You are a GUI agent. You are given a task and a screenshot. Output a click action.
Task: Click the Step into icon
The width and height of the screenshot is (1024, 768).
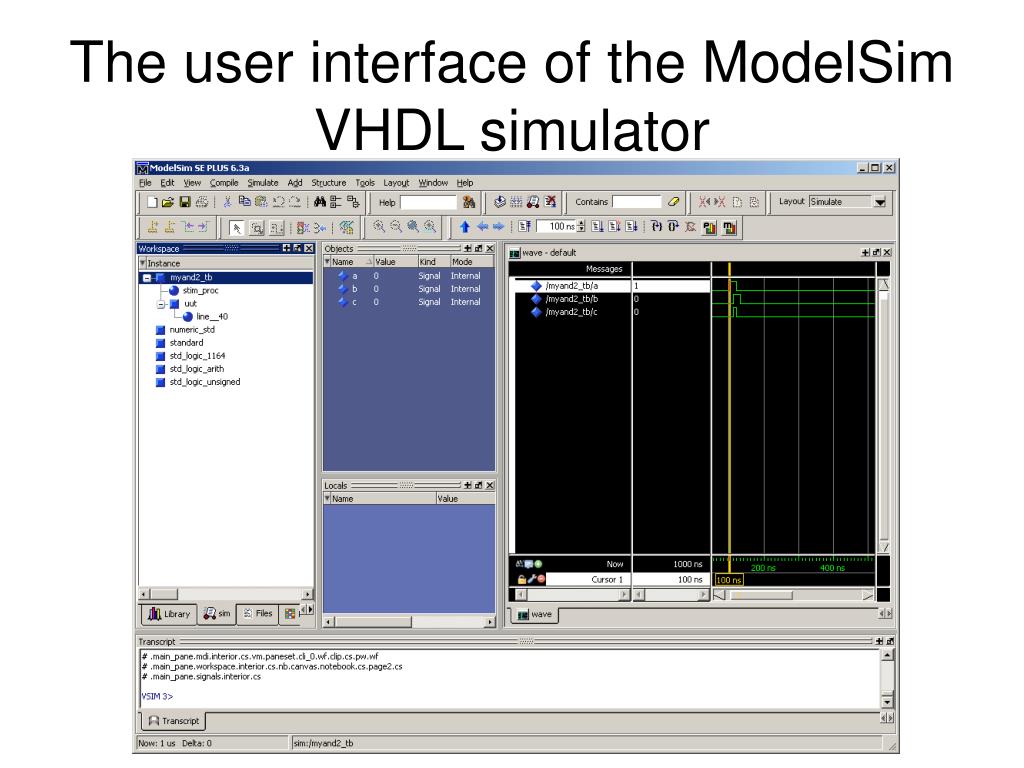pyautogui.click(x=657, y=226)
